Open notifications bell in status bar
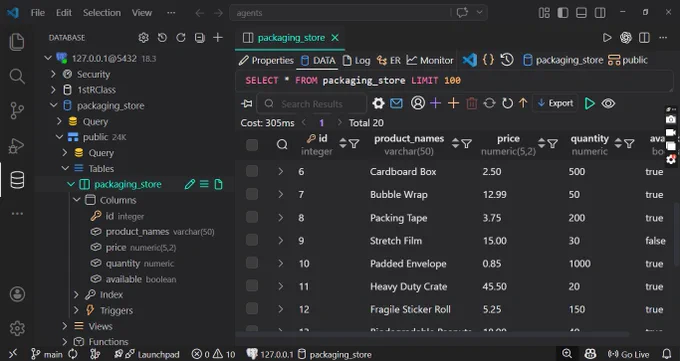The height and width of the screenshot is (361, 680). [668, 354]
